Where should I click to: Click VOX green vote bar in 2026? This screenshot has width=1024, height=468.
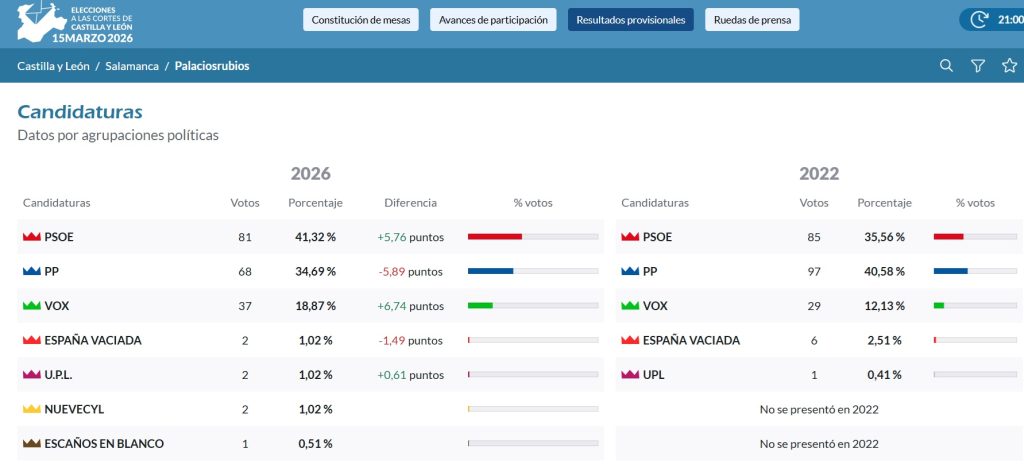(480, 305)
